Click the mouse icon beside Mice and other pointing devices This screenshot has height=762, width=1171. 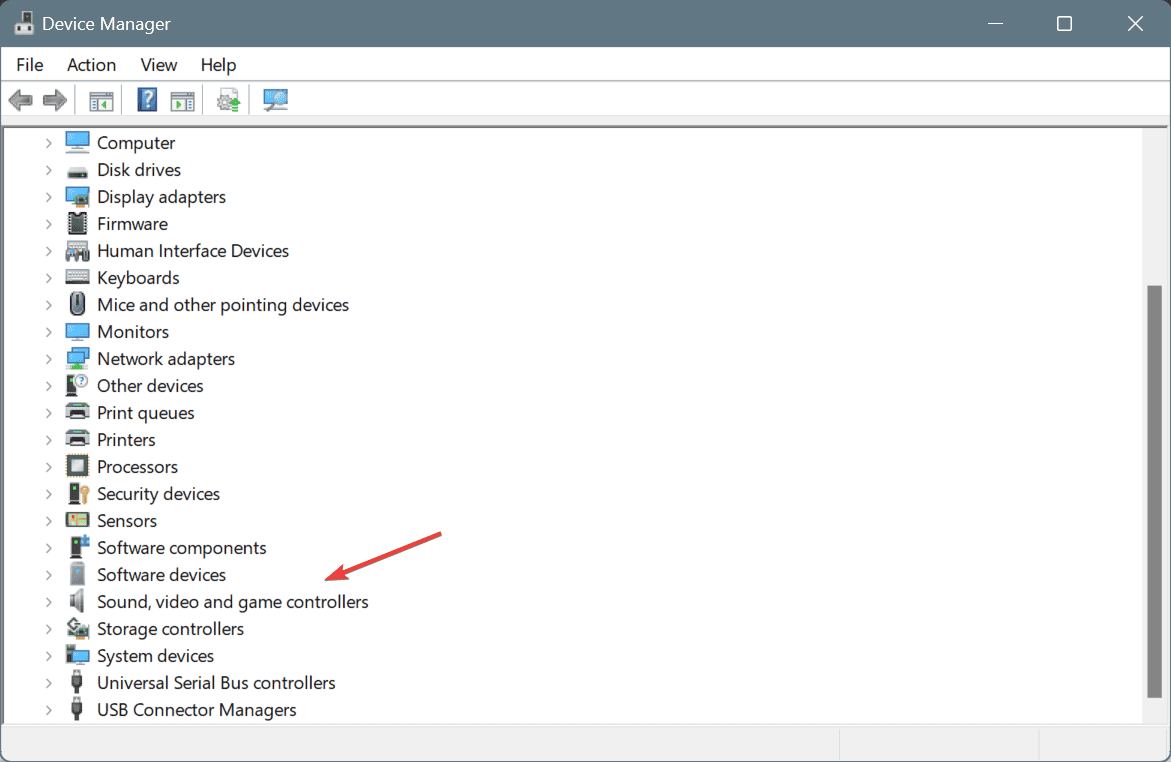click(x=78, y=305)
